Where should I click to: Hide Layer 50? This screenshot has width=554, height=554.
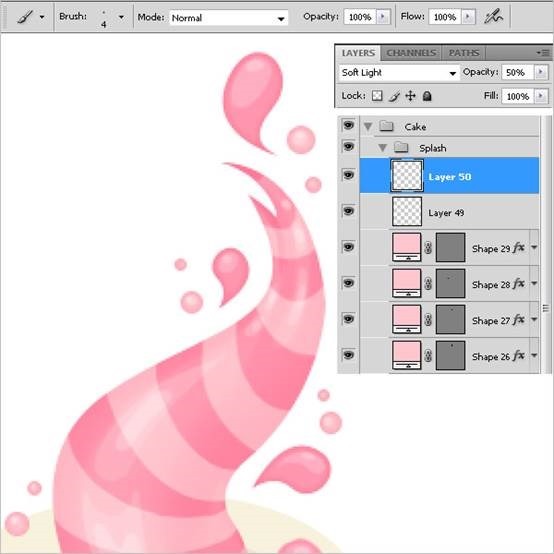[x=348, y=175]
